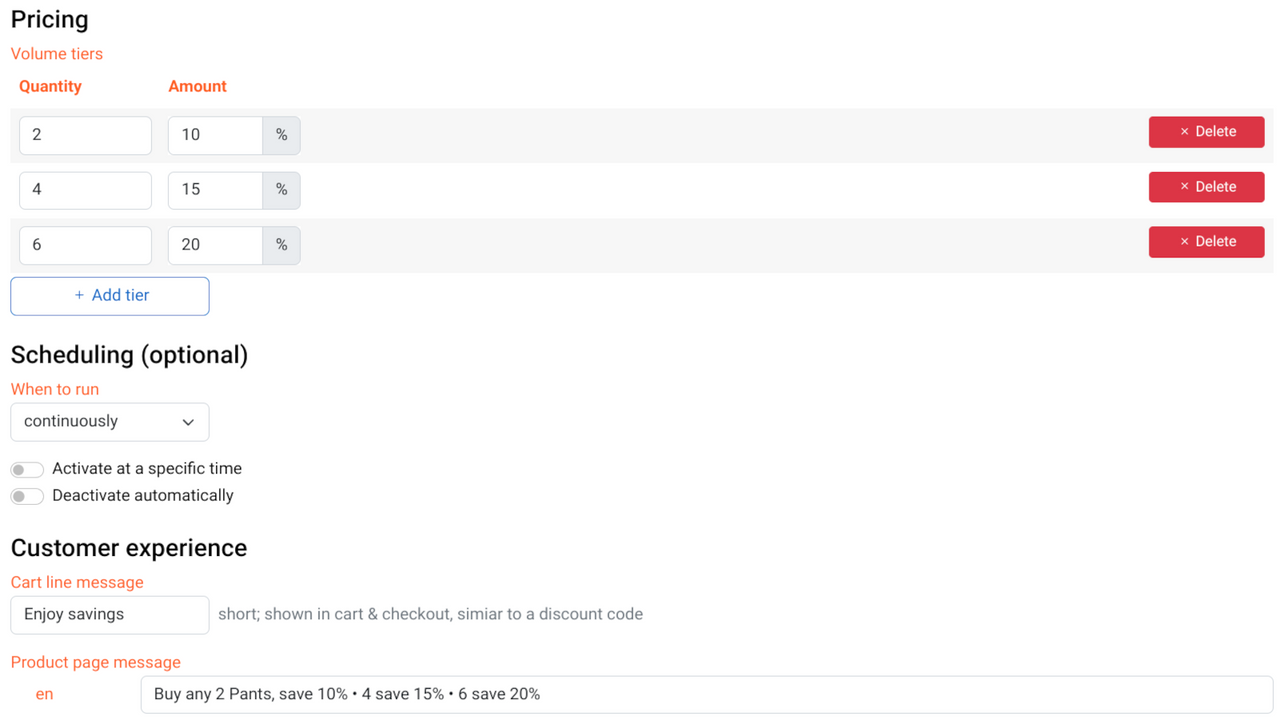Click the Volume tiers section label
The image size is (1280, 720).
tap(56, 53)
